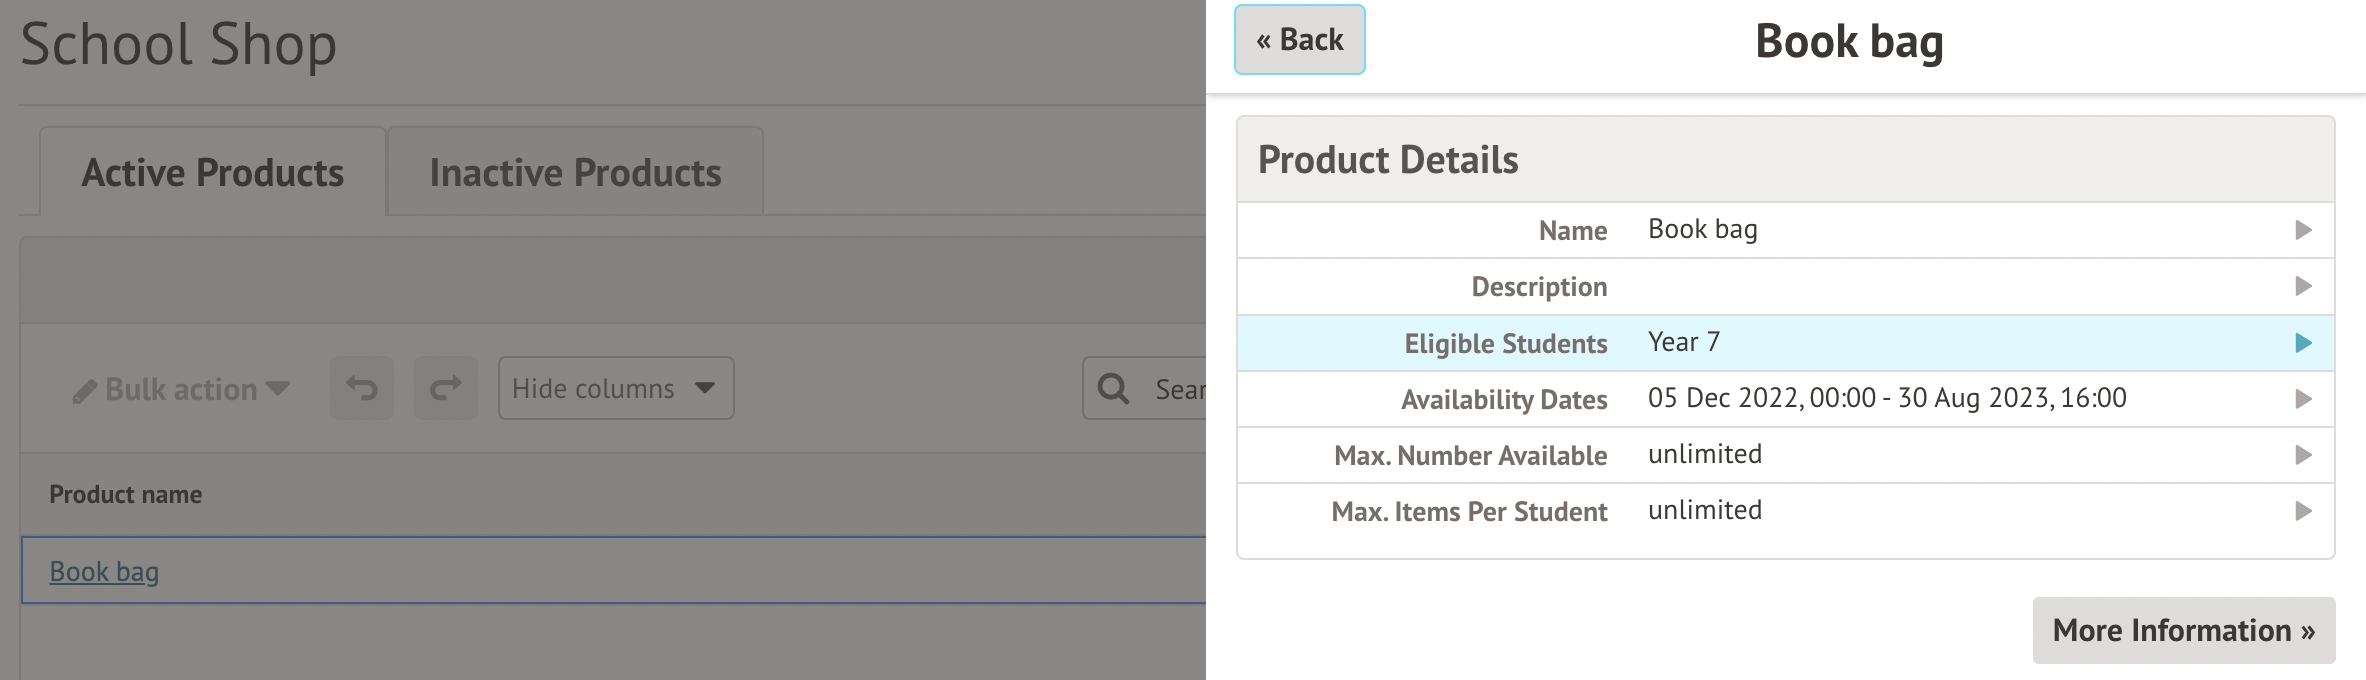This screenshot has height=680, width=2366.
Task: Click the Product name column header
Action: [126, 494]
